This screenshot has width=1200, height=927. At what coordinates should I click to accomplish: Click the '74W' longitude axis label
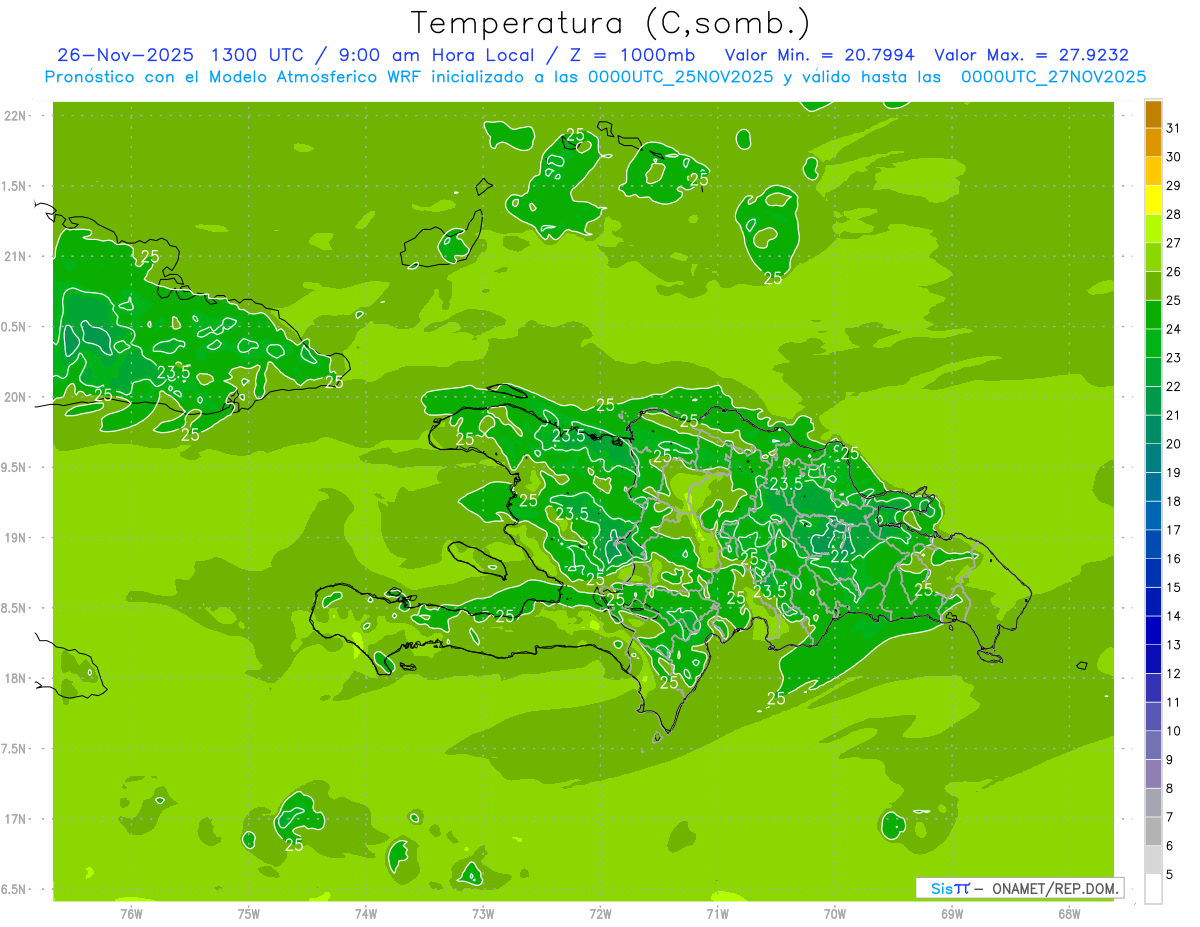(x=366, y=913)
